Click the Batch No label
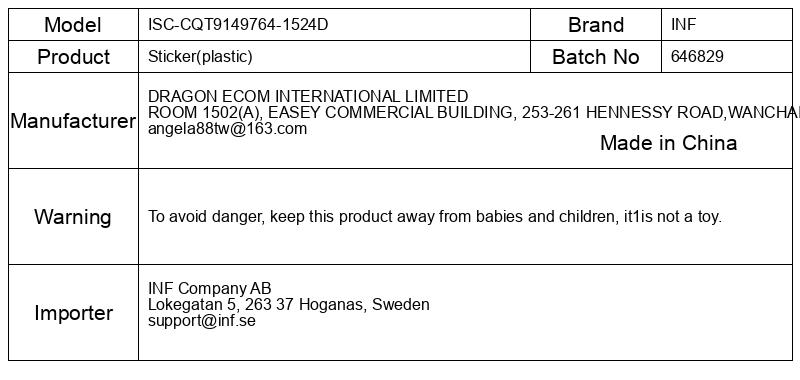The width and height of the screenshot is (800, 380). tap(596, 57)
